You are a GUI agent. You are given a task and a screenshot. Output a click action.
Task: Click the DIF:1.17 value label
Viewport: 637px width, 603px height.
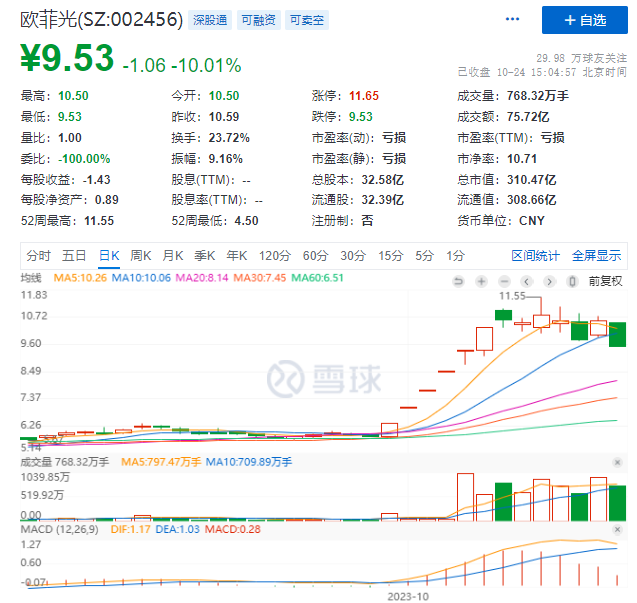point(130,529)
